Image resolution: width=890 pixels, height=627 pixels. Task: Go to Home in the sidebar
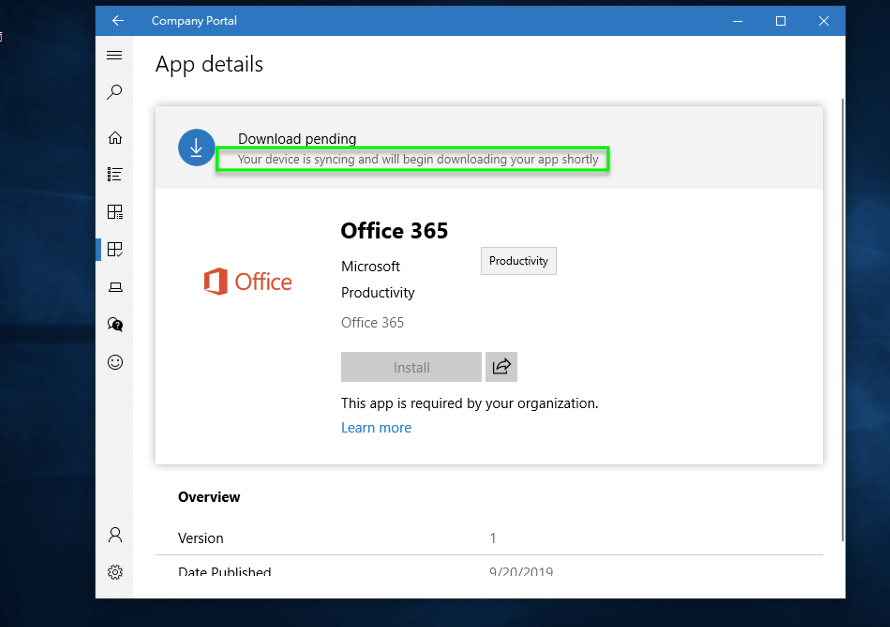click(115, 138)
